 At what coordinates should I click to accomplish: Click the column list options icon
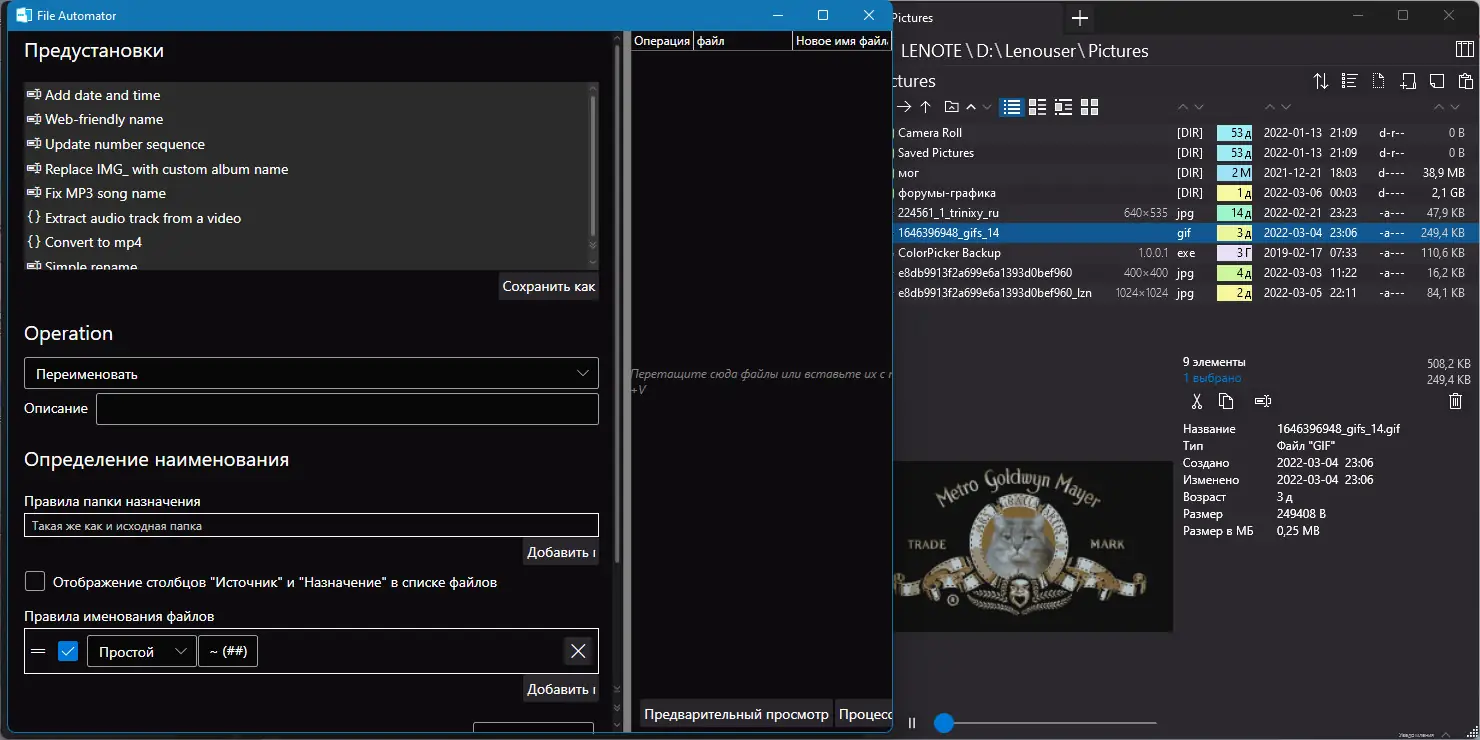click(1349, 81)
